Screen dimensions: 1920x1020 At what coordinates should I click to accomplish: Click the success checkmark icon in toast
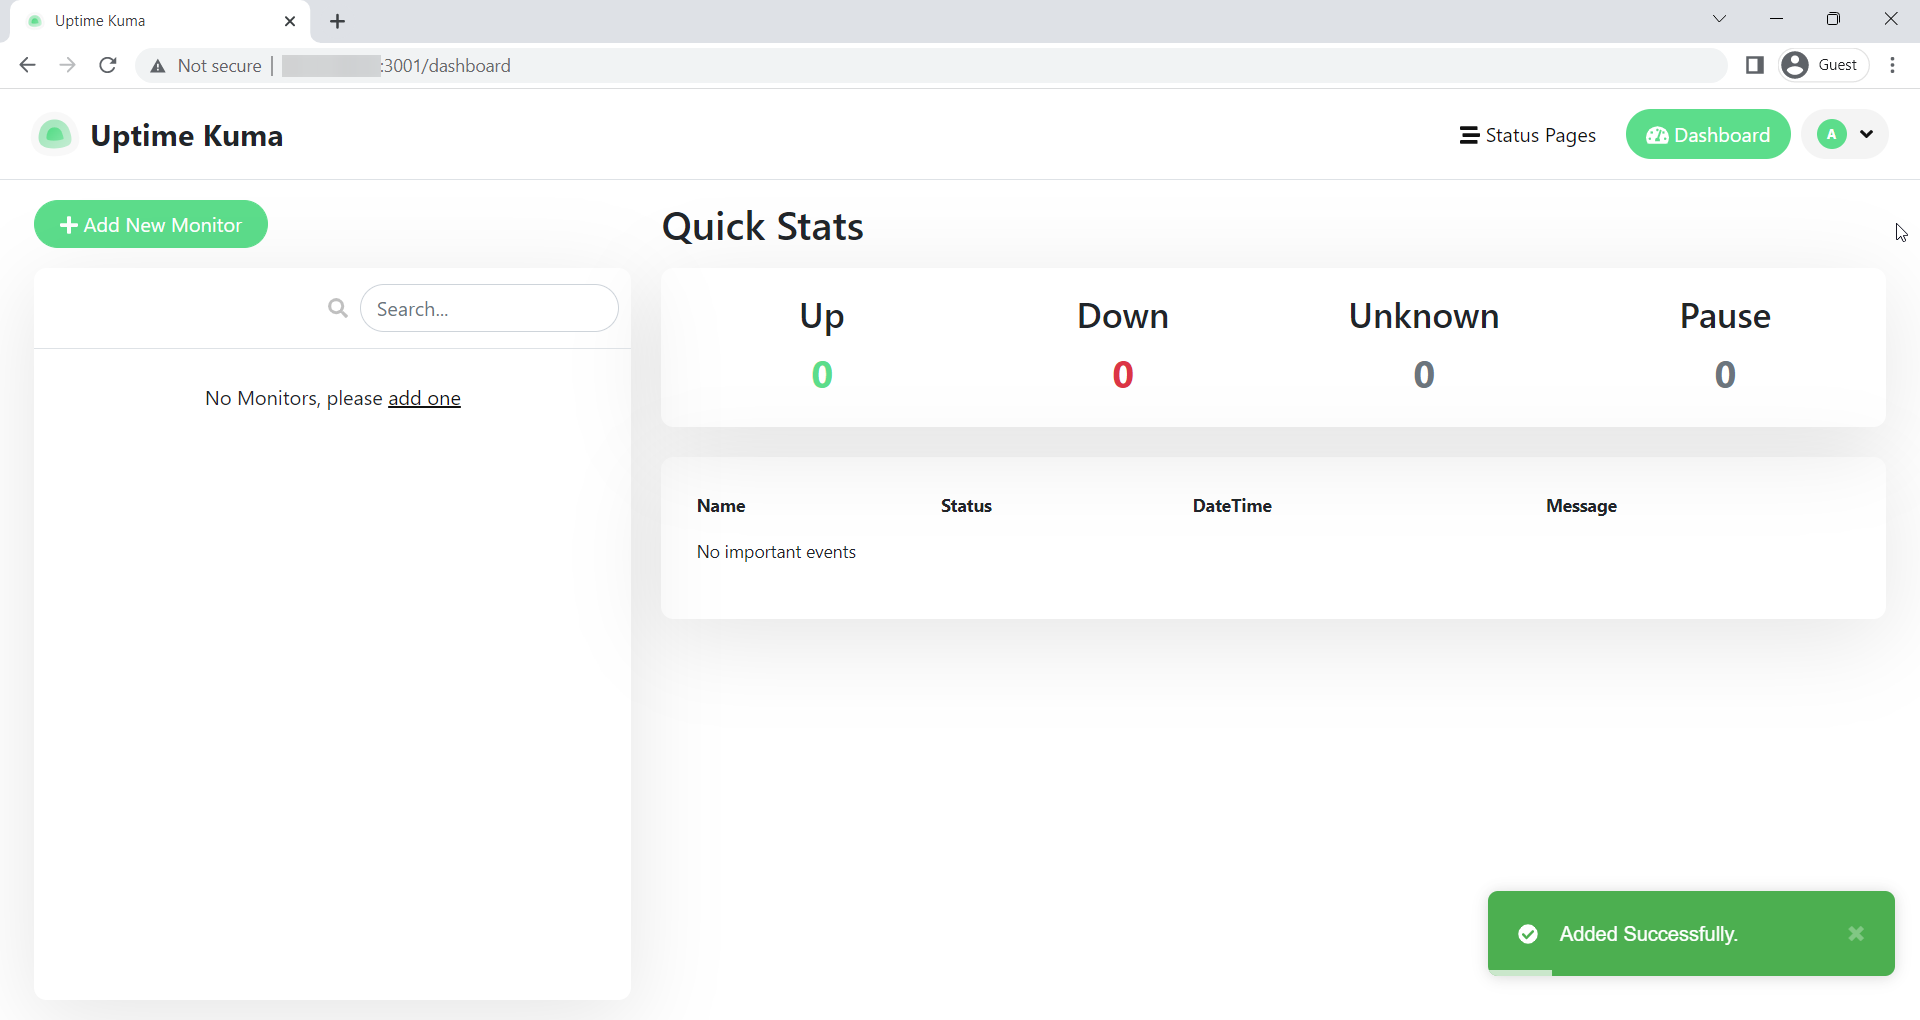1528,934
